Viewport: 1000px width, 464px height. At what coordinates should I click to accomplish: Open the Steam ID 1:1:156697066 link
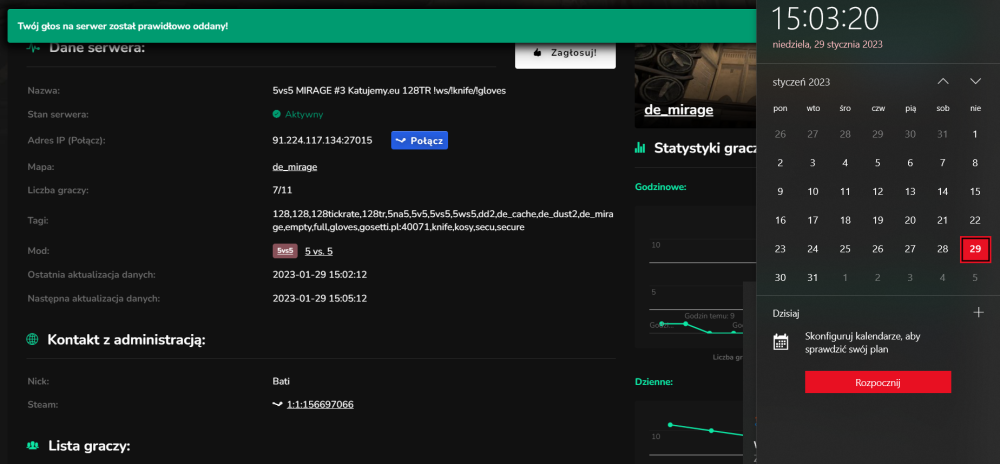coord(320,405)
